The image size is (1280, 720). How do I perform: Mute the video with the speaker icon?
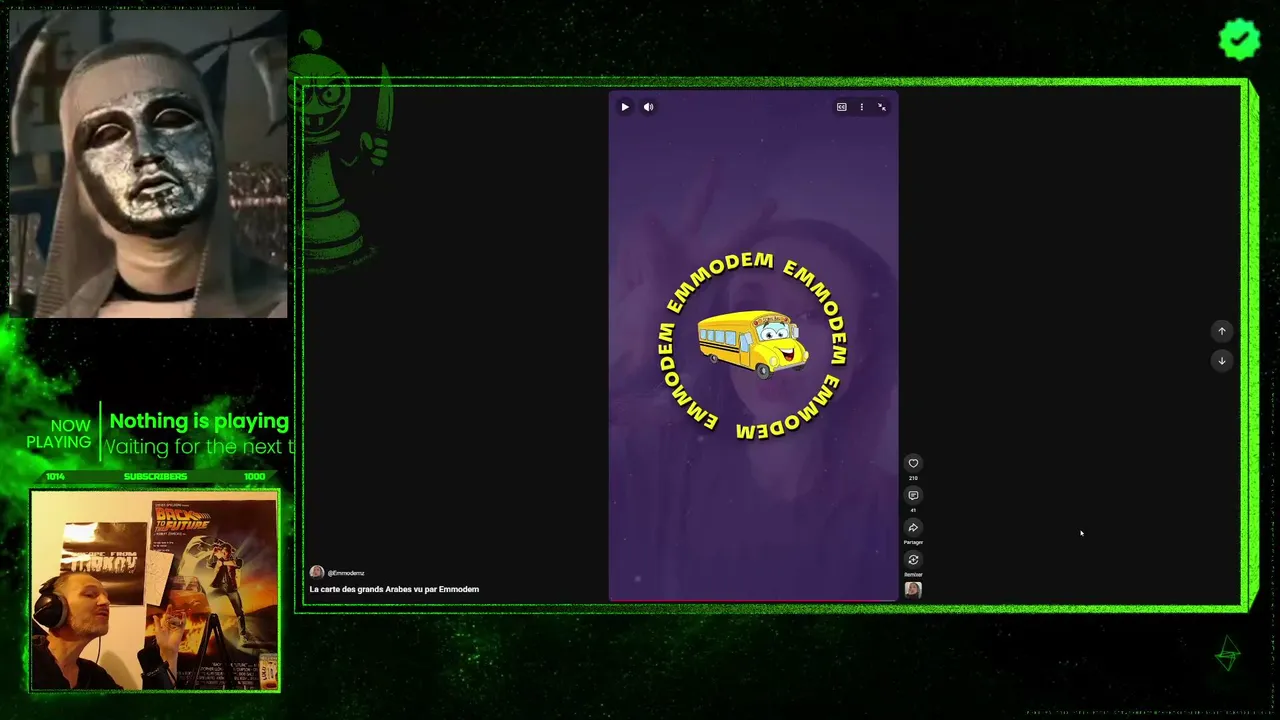648,107
